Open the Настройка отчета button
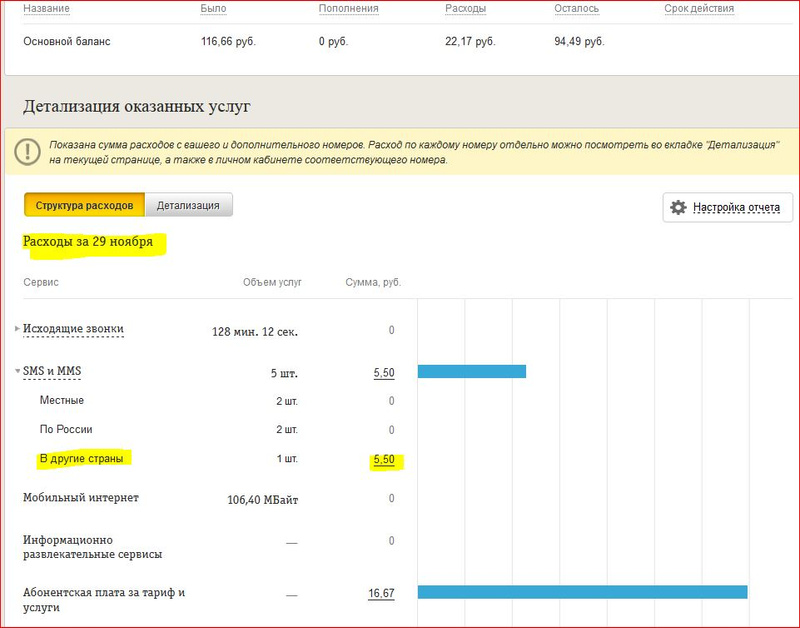Image resolution: width=800 pixels, height=628 pixels. [728, 208]
